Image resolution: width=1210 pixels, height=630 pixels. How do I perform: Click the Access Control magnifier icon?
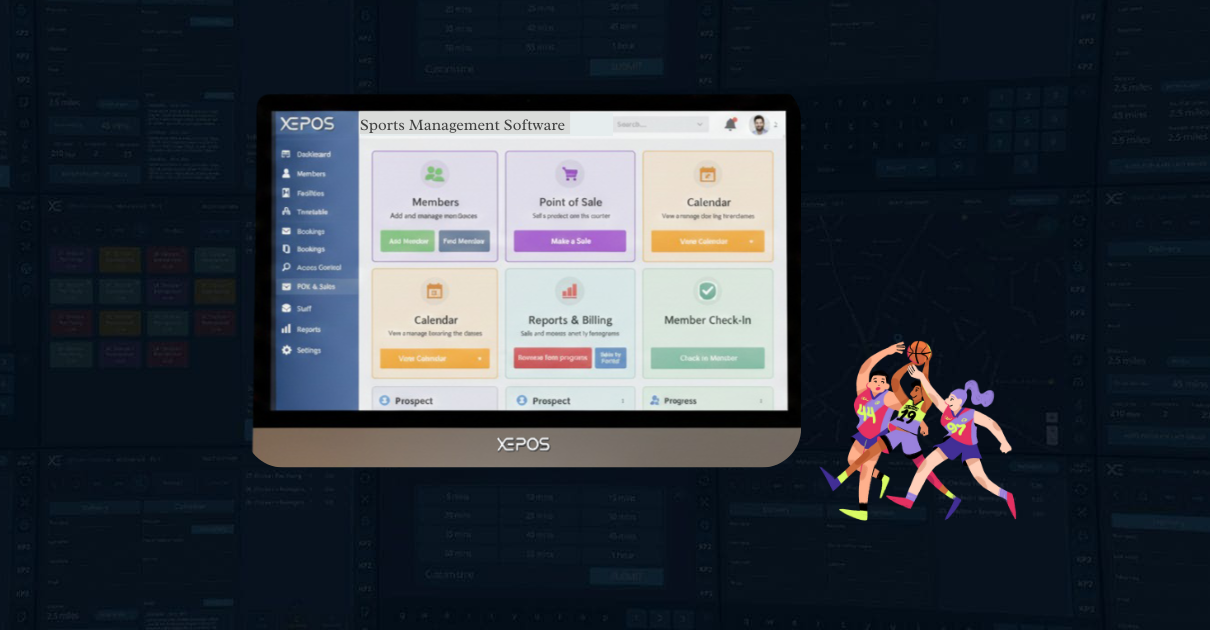coord(286,267)
